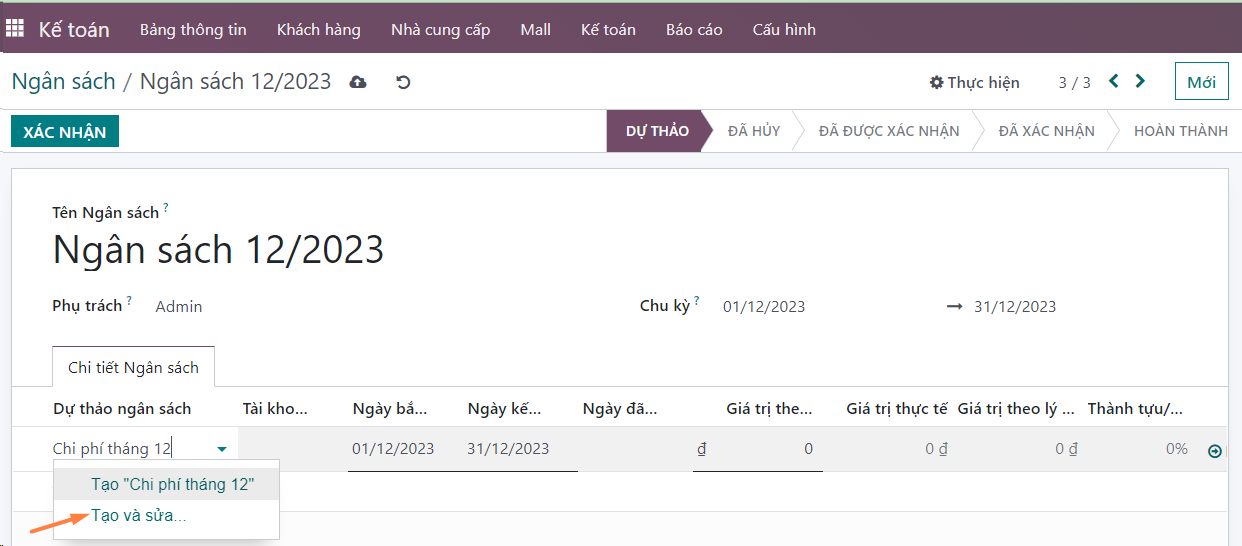Go to next record arrow
1242x546 pixels.
(1141, 81)
